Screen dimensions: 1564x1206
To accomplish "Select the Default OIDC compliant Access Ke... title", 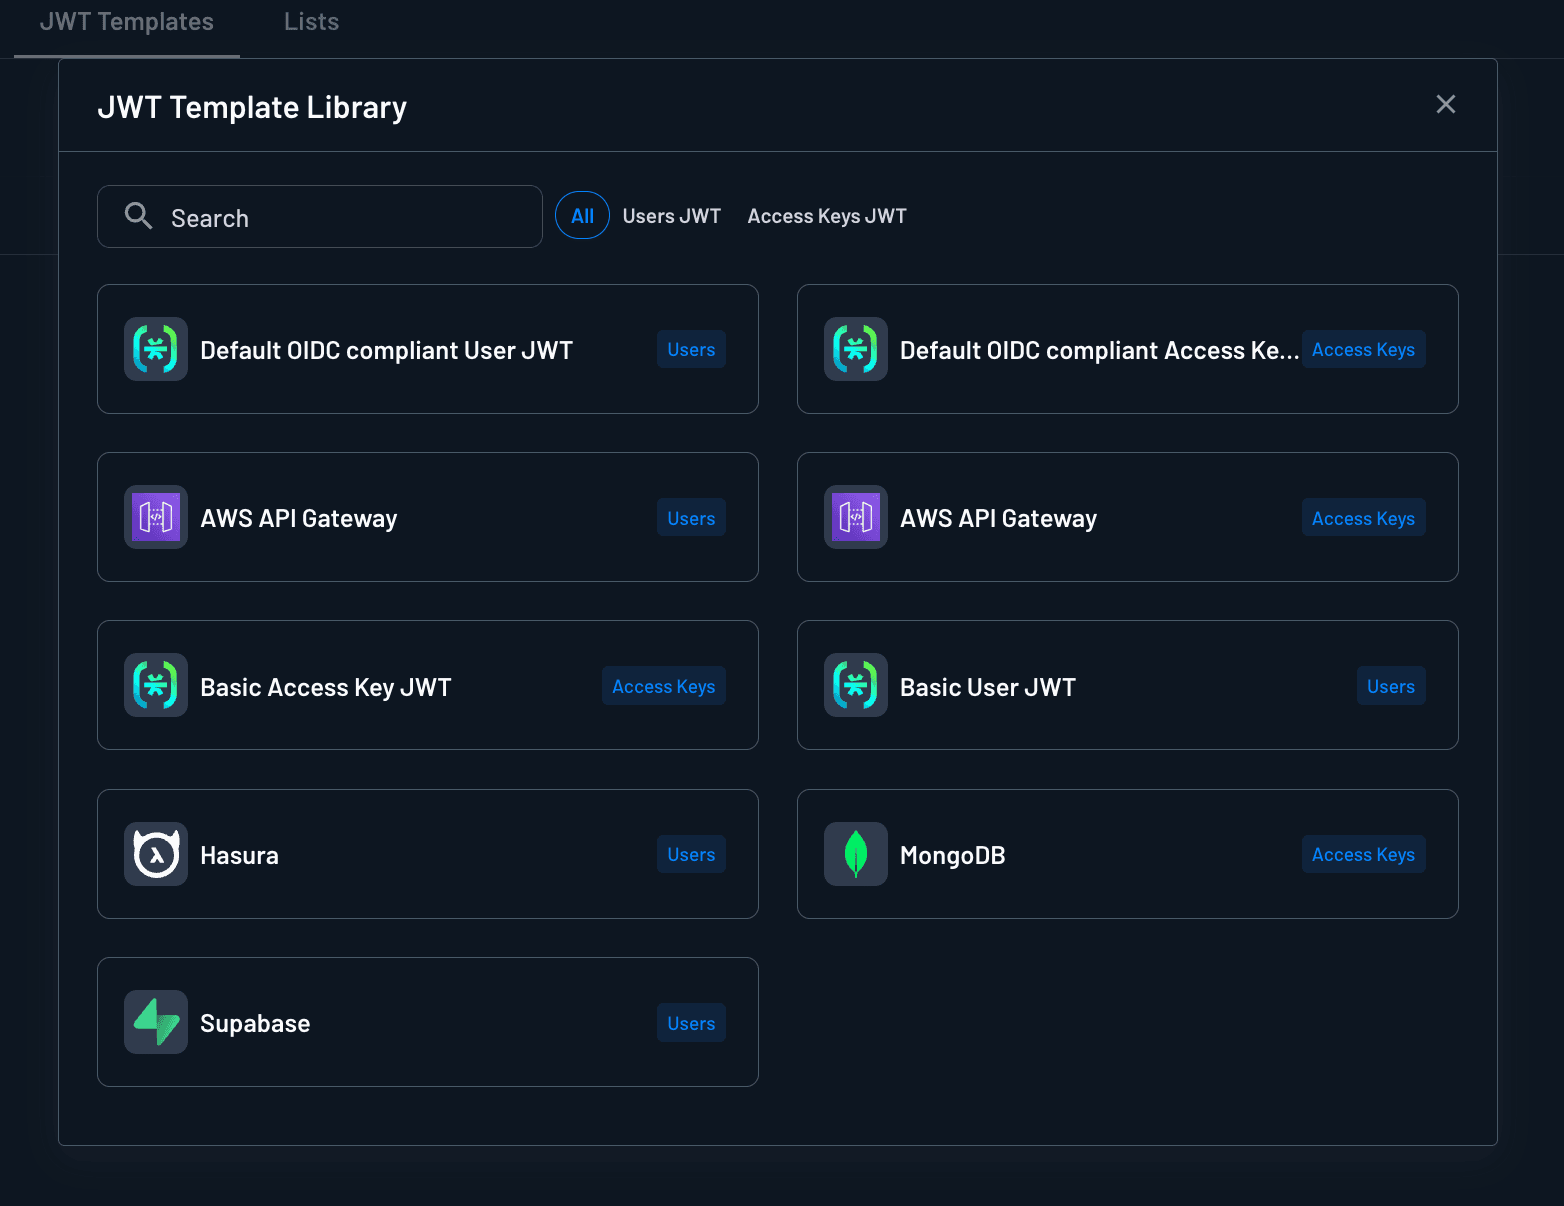I will 1099,350.
